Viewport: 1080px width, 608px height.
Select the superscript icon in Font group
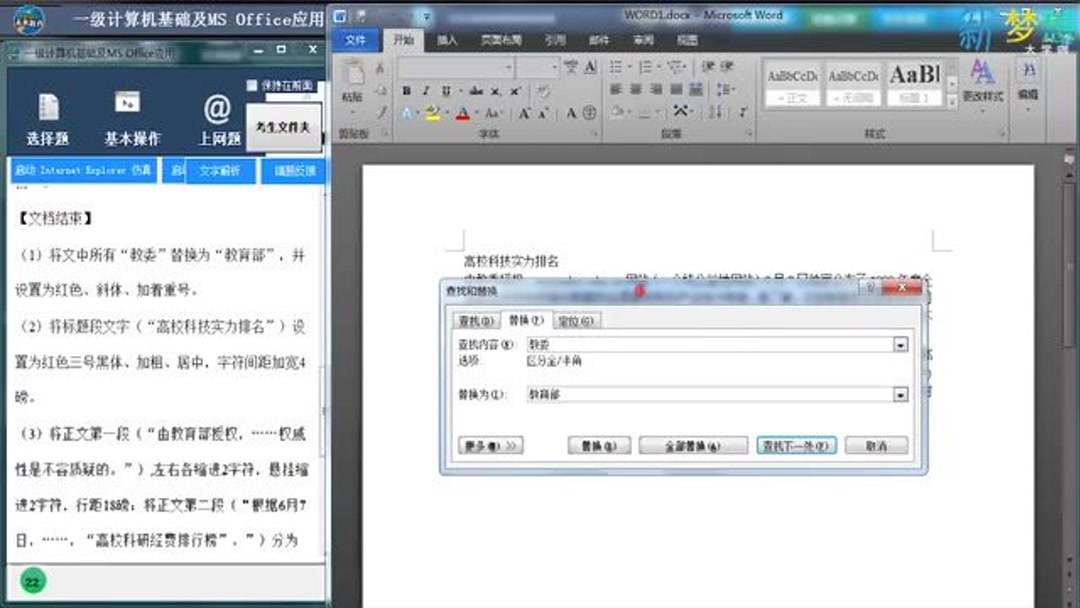click(x=515, y=91)
